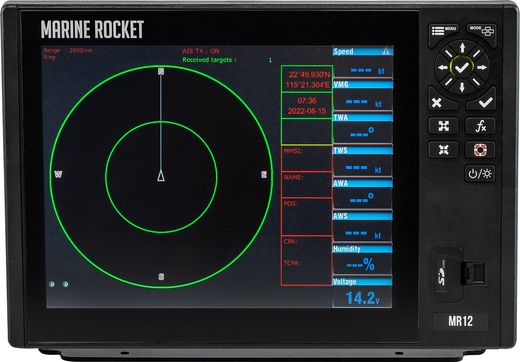520x362 pixels.
Task: Tap the right small round icon below the radar
Action: (x=65, y=284)
